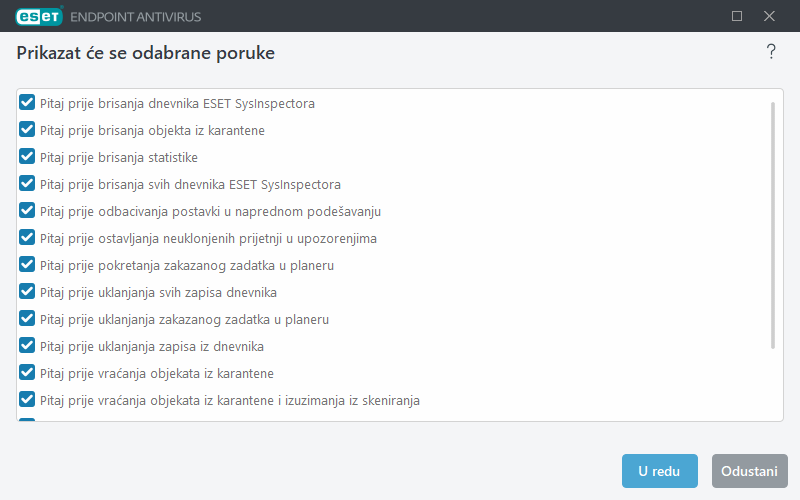
Task: Click the ESET logo in title bar
Action: pos(38,16)
